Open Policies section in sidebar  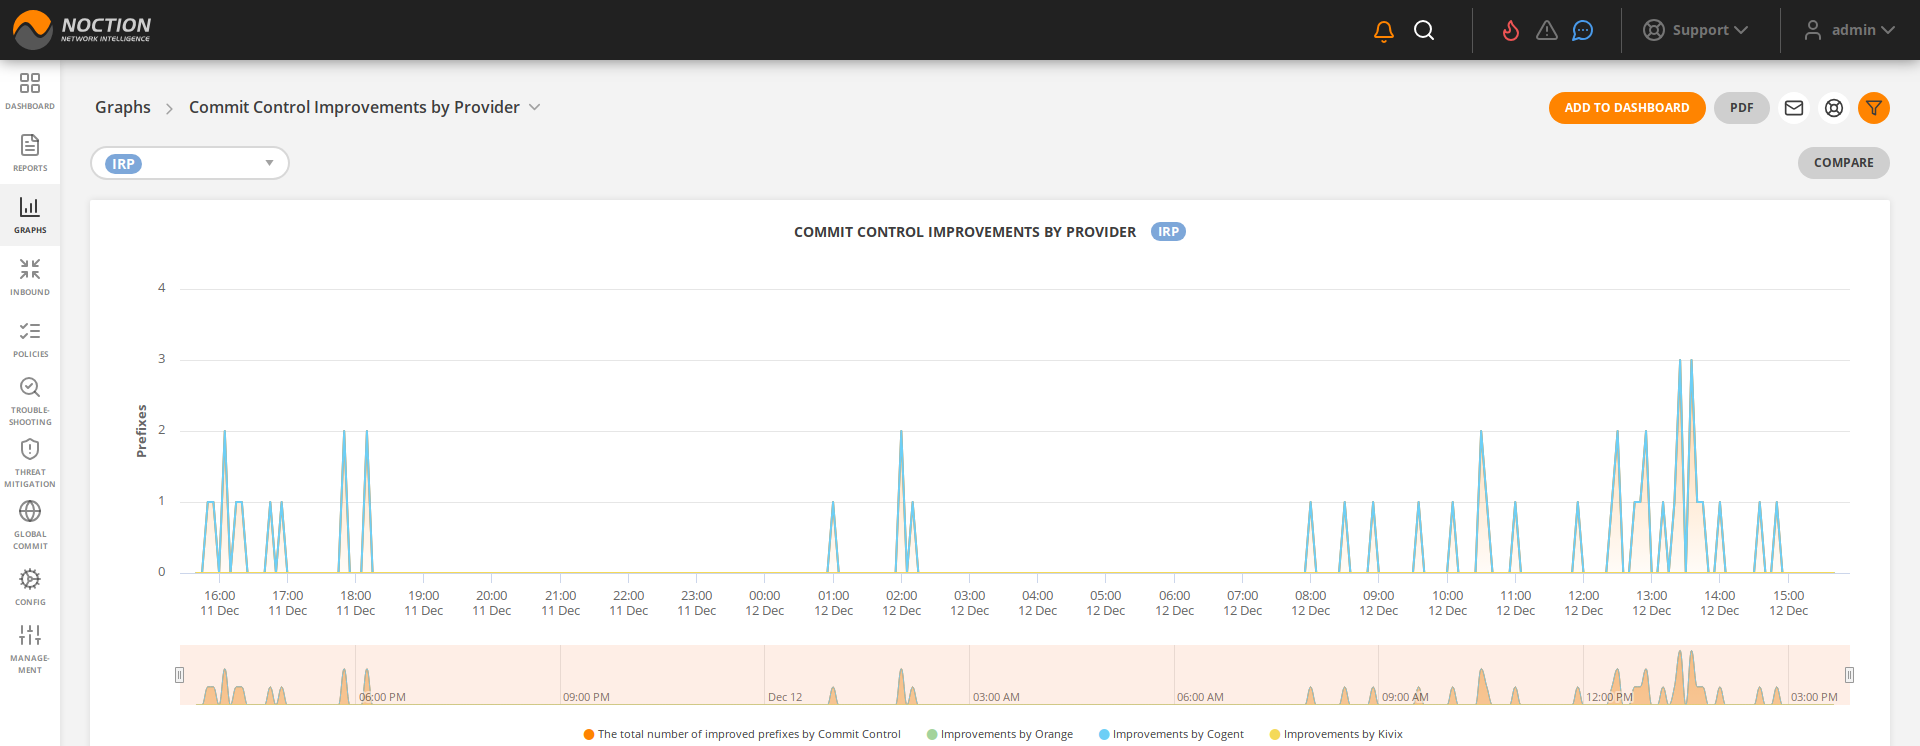click(30, 338)
